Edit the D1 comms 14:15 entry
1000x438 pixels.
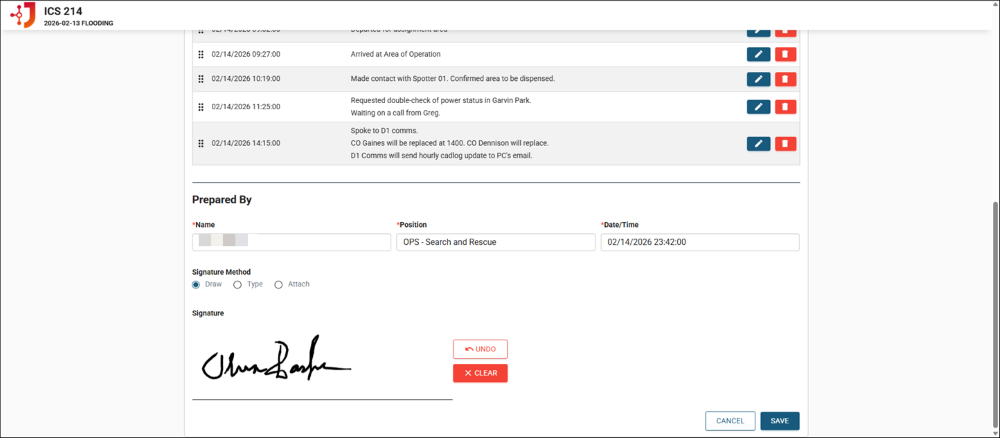(x=758, y=143)
